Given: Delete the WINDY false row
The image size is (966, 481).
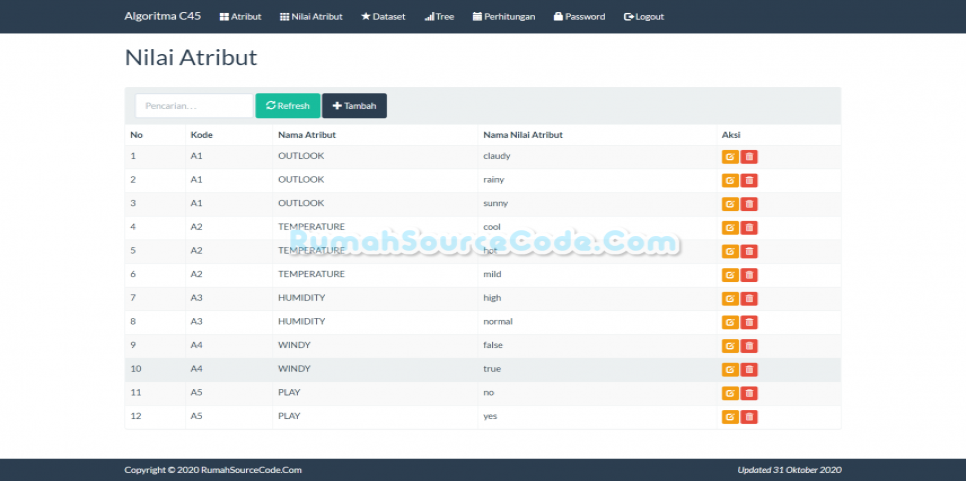Looking at the screenshot, I should tap(749, 346).
